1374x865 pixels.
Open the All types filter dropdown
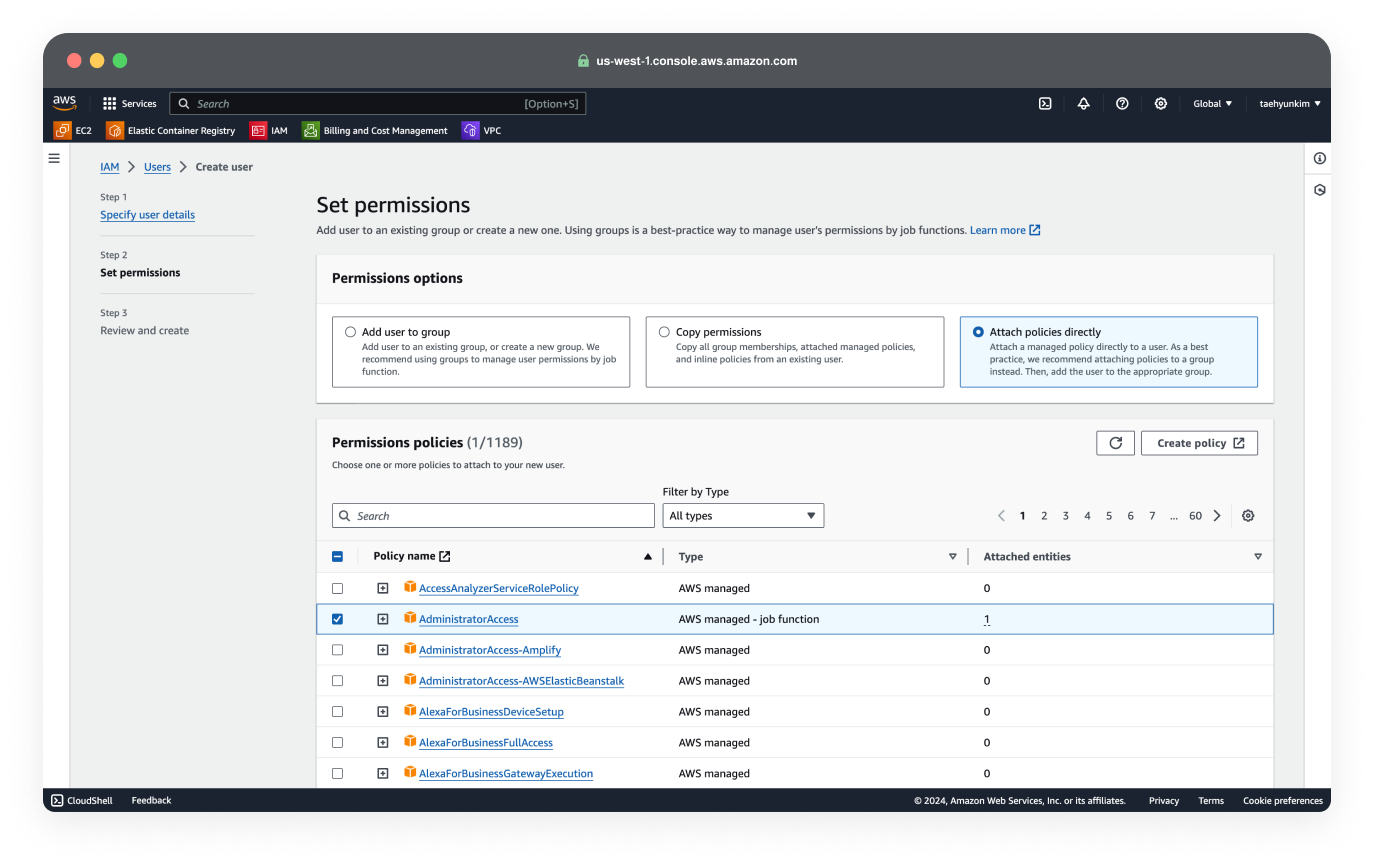click(x=743, y=515)
